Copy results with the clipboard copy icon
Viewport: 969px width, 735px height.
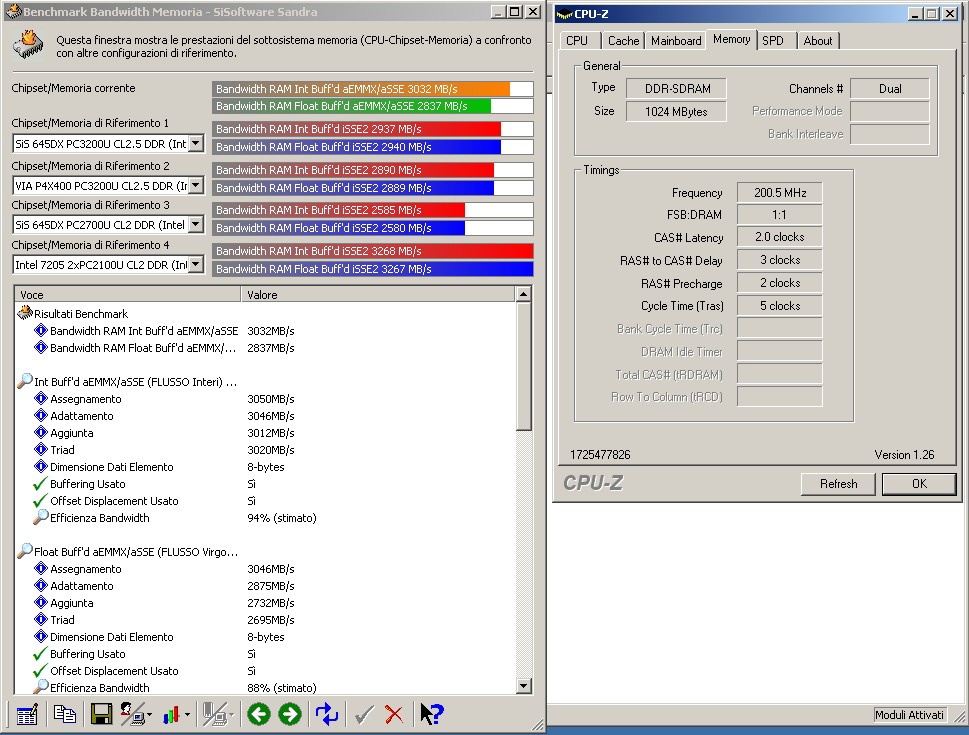point(64,715)
